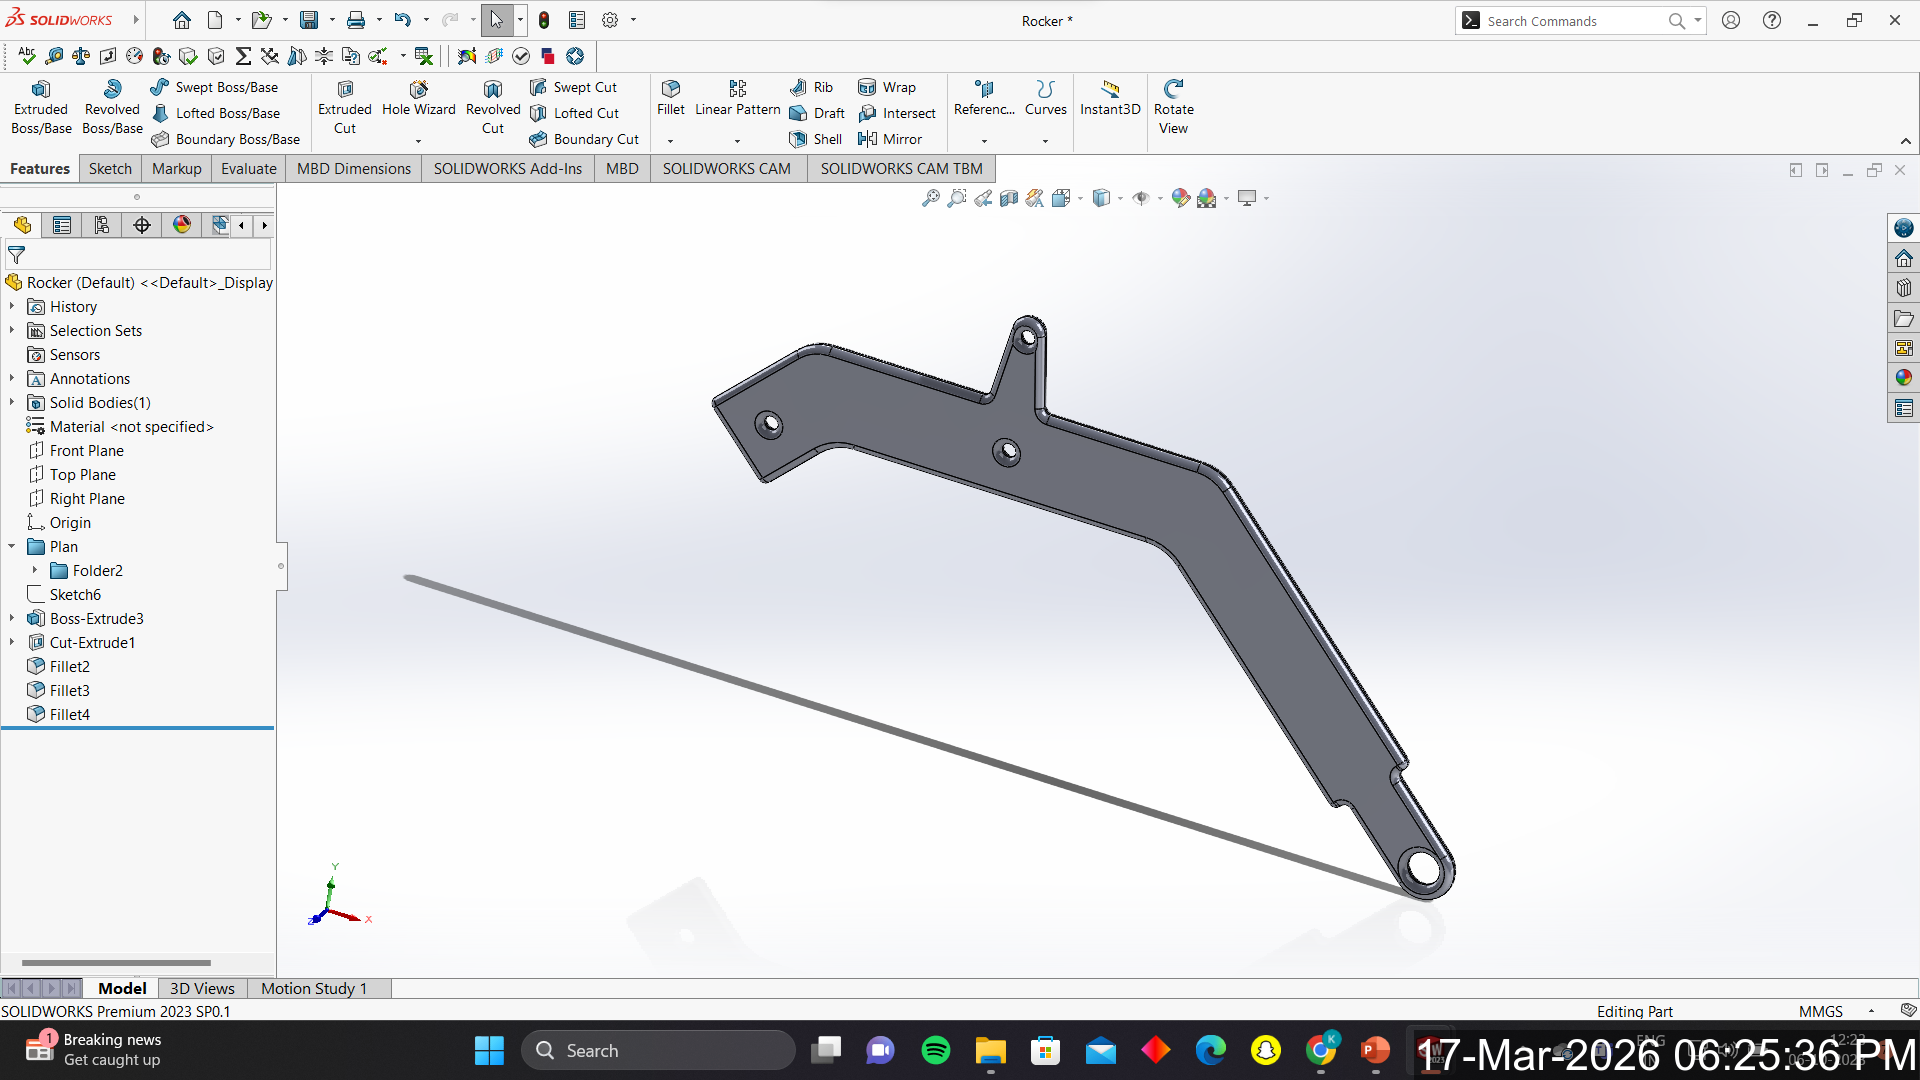Switch to the Sketch ribbon tab
Image resolution: width=1920 pixels, height=1080 pixels.
point(110,168)
